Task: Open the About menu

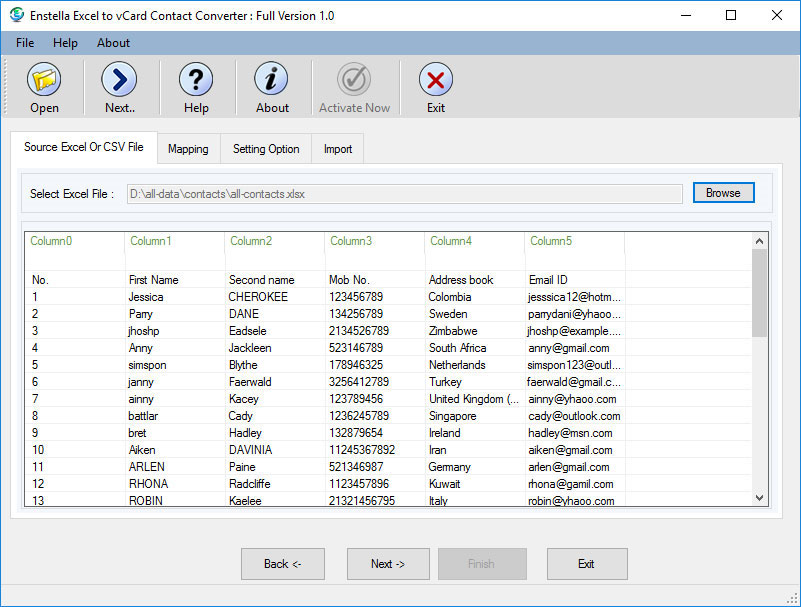Action: click(x=113, y=43)
